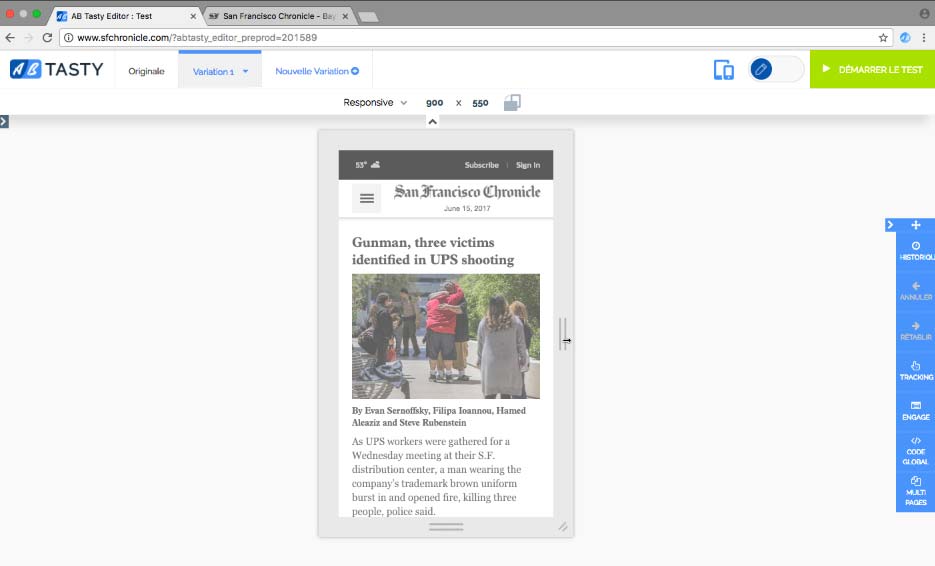935x566 pixels.
Task: Click the AB Tasty extension icon
Action: [905, 38]
